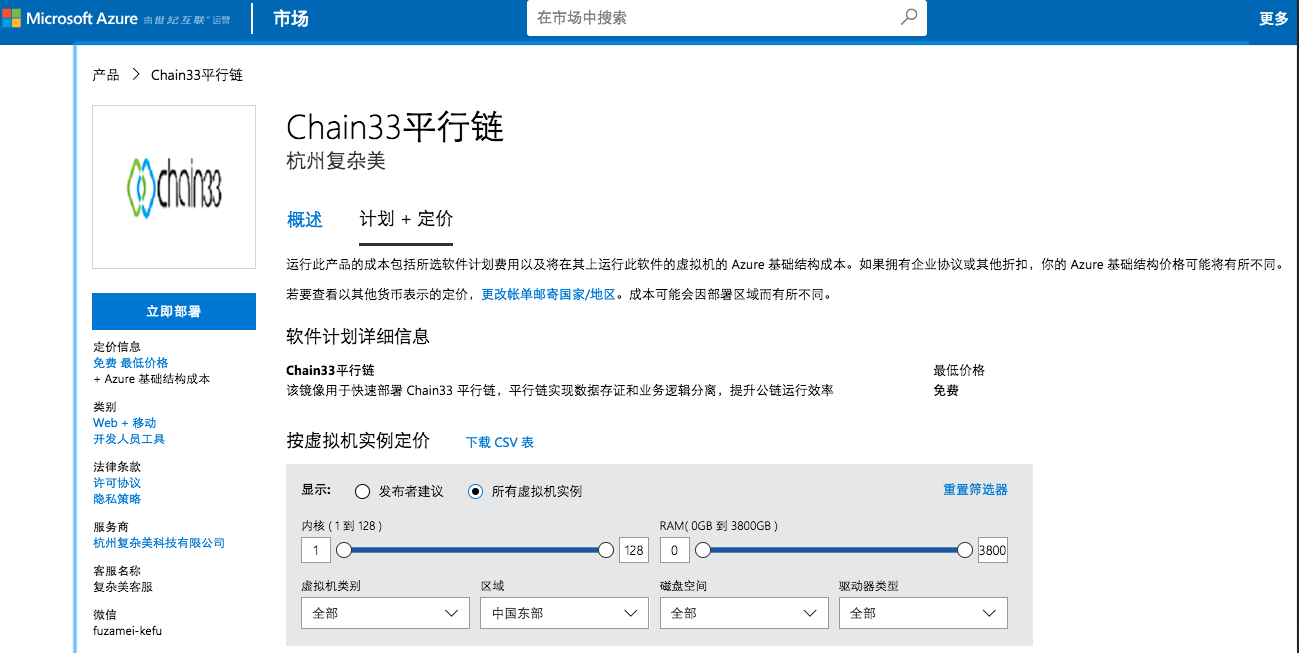Click the Chain33平行链 page title
The width and height of the screenshot is (1299, 653).
pyautogui.click(x=395, y=128)
